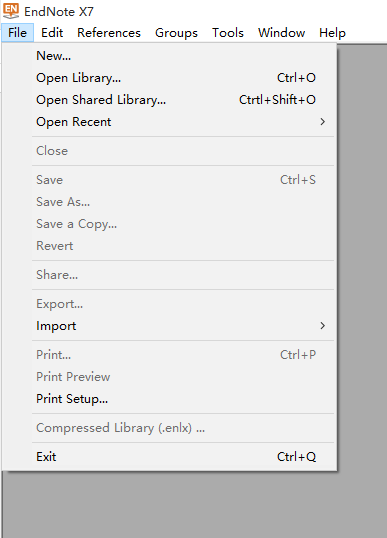Expand the Open Recent submenu
The height and width of the screenshot is (538, 387).
pos(185,122)
